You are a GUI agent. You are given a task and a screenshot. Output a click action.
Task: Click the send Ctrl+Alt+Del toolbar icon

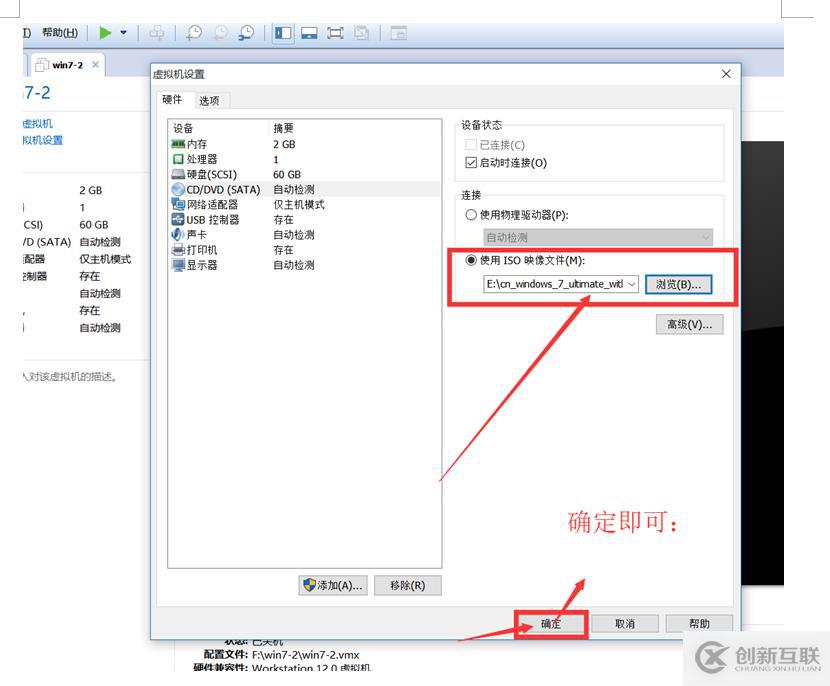[x=157, y=33]
